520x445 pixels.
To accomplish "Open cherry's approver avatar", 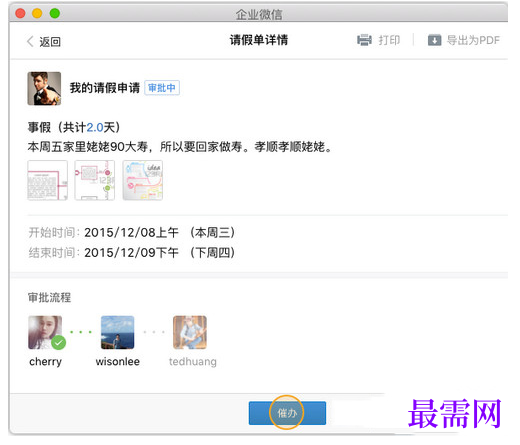I will (45, 332).
